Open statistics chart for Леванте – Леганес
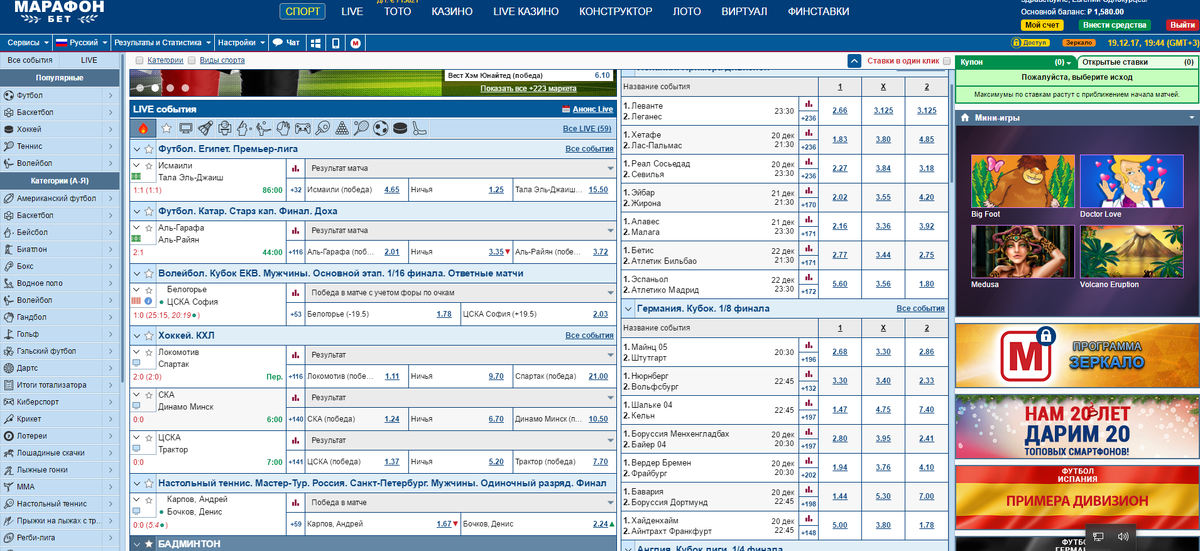Image resolution: width=1200 pixels, height=551 pixels. [x=809, y=104]
